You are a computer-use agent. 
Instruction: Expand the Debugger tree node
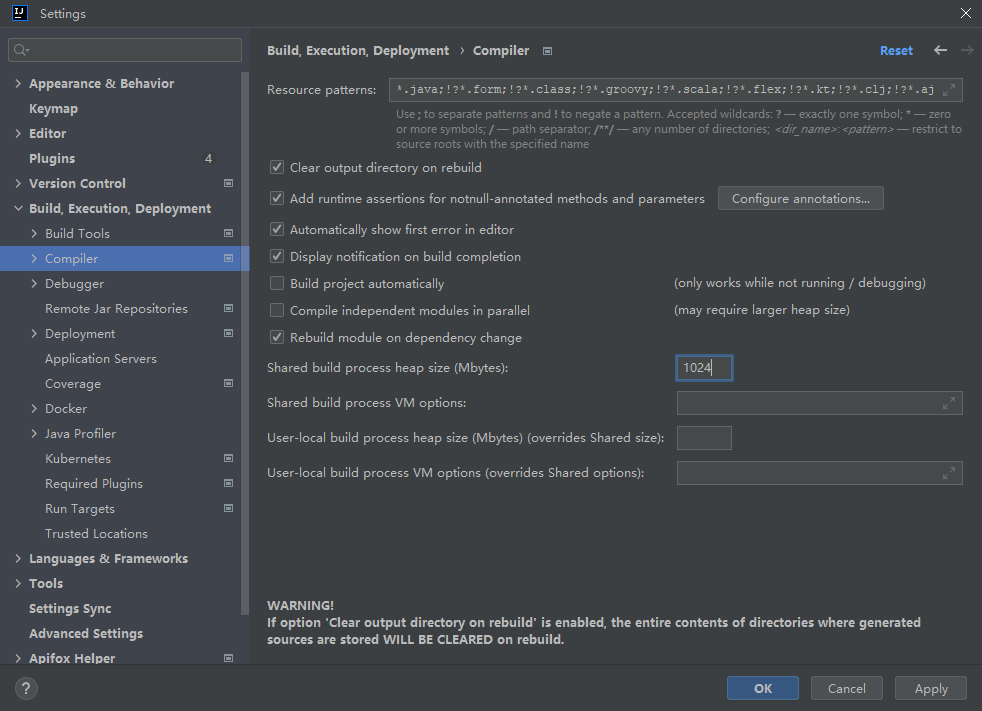34,284
